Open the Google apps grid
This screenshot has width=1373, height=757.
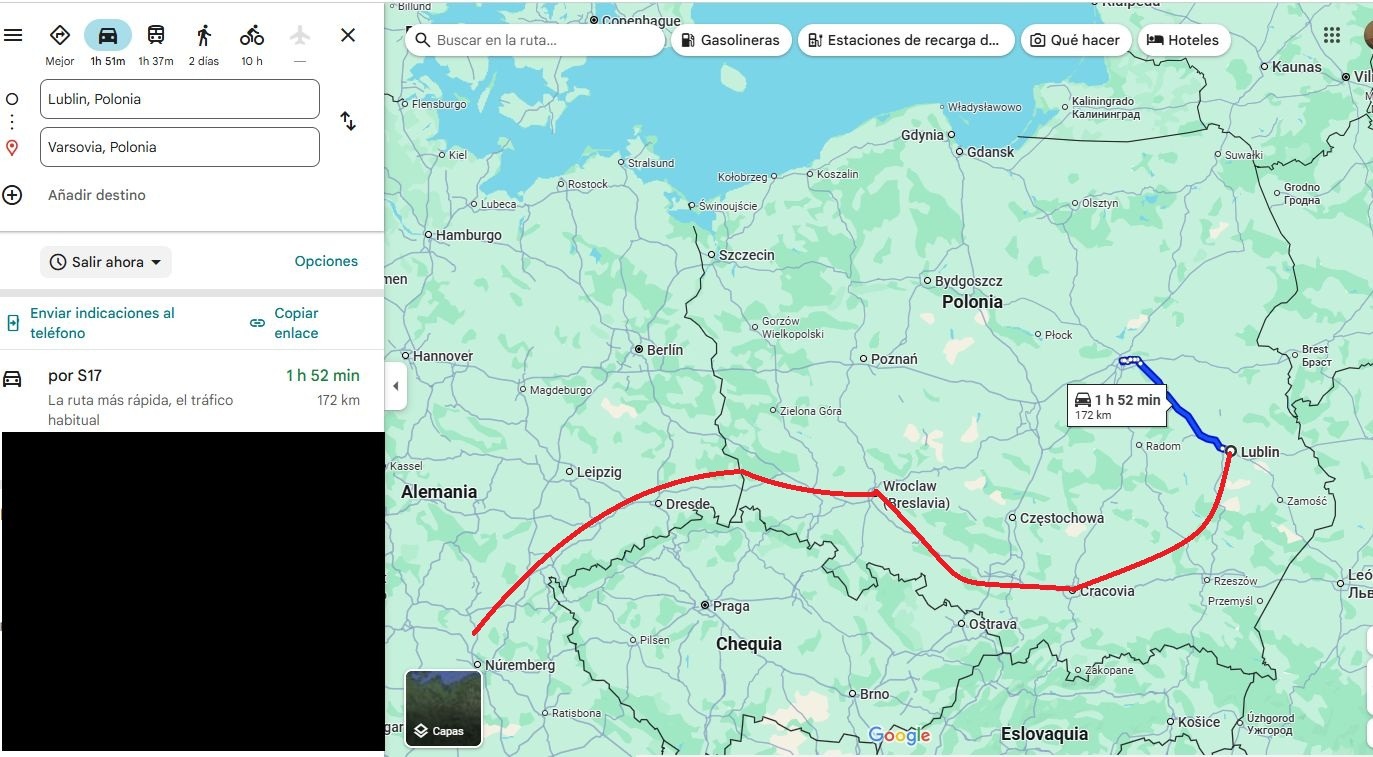click(1332, 35)
